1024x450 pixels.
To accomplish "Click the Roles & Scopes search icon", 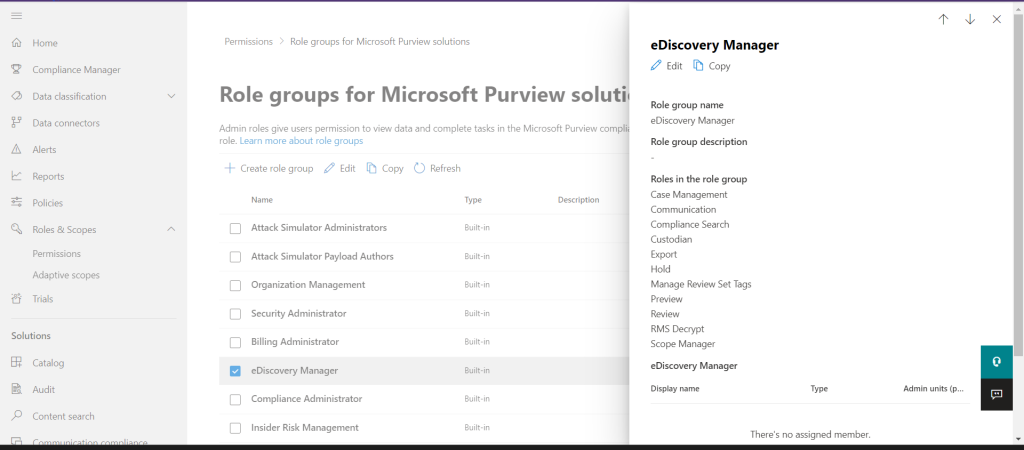I will [x=17, y=229].
